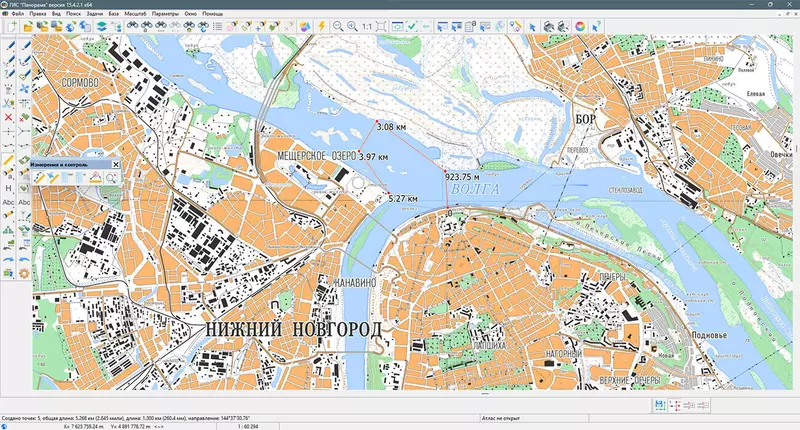Image resolution: width=800 pixels, height=430 pixels.
Task: Open the Файл menu
Action: pyautogui.click(x=18, y=14)
